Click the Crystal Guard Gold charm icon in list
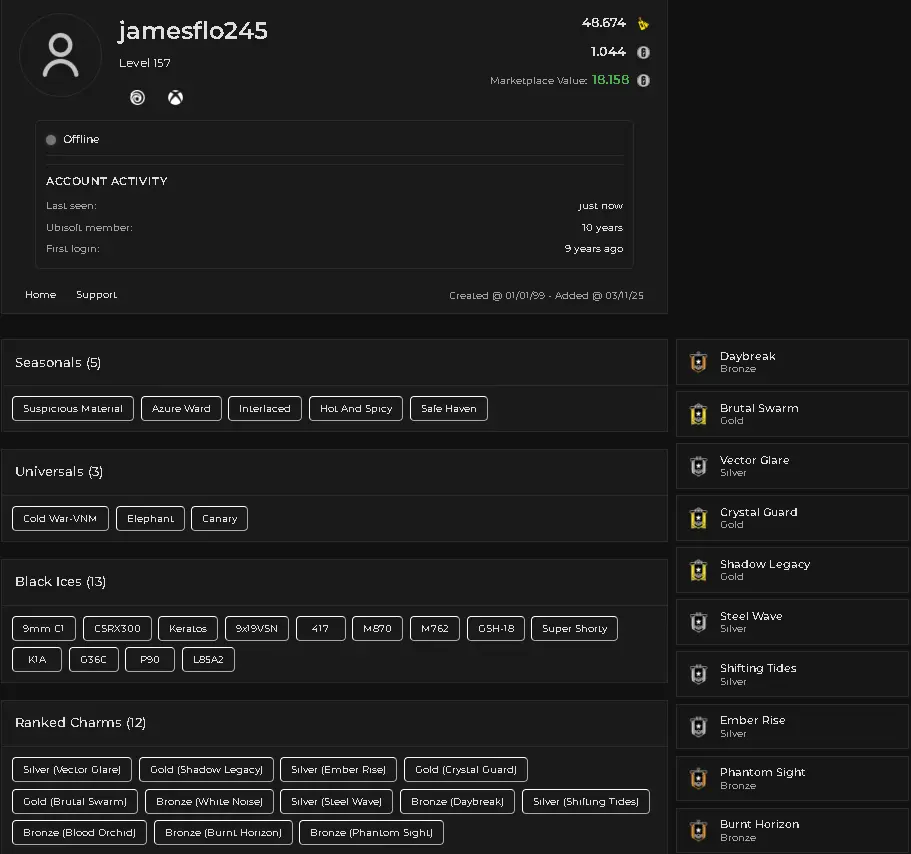911x854 pixels. (x=698, y=518)
